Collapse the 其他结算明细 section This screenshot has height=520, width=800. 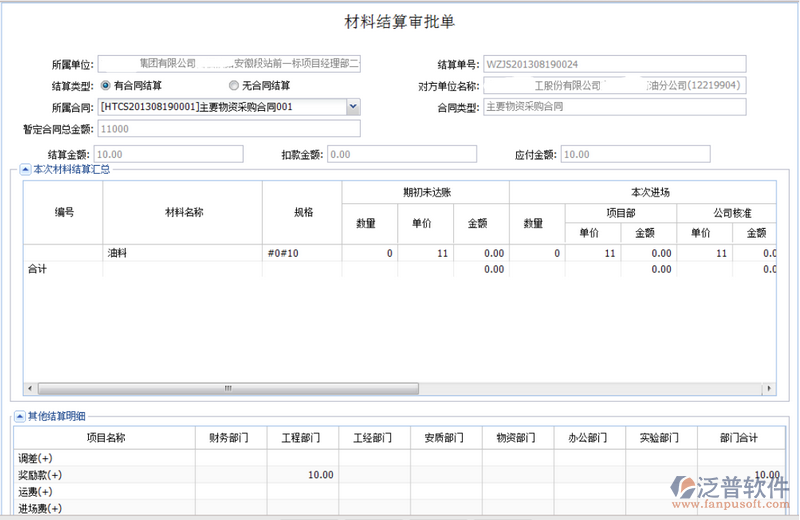pyautogui.click(x=21, y=416)
